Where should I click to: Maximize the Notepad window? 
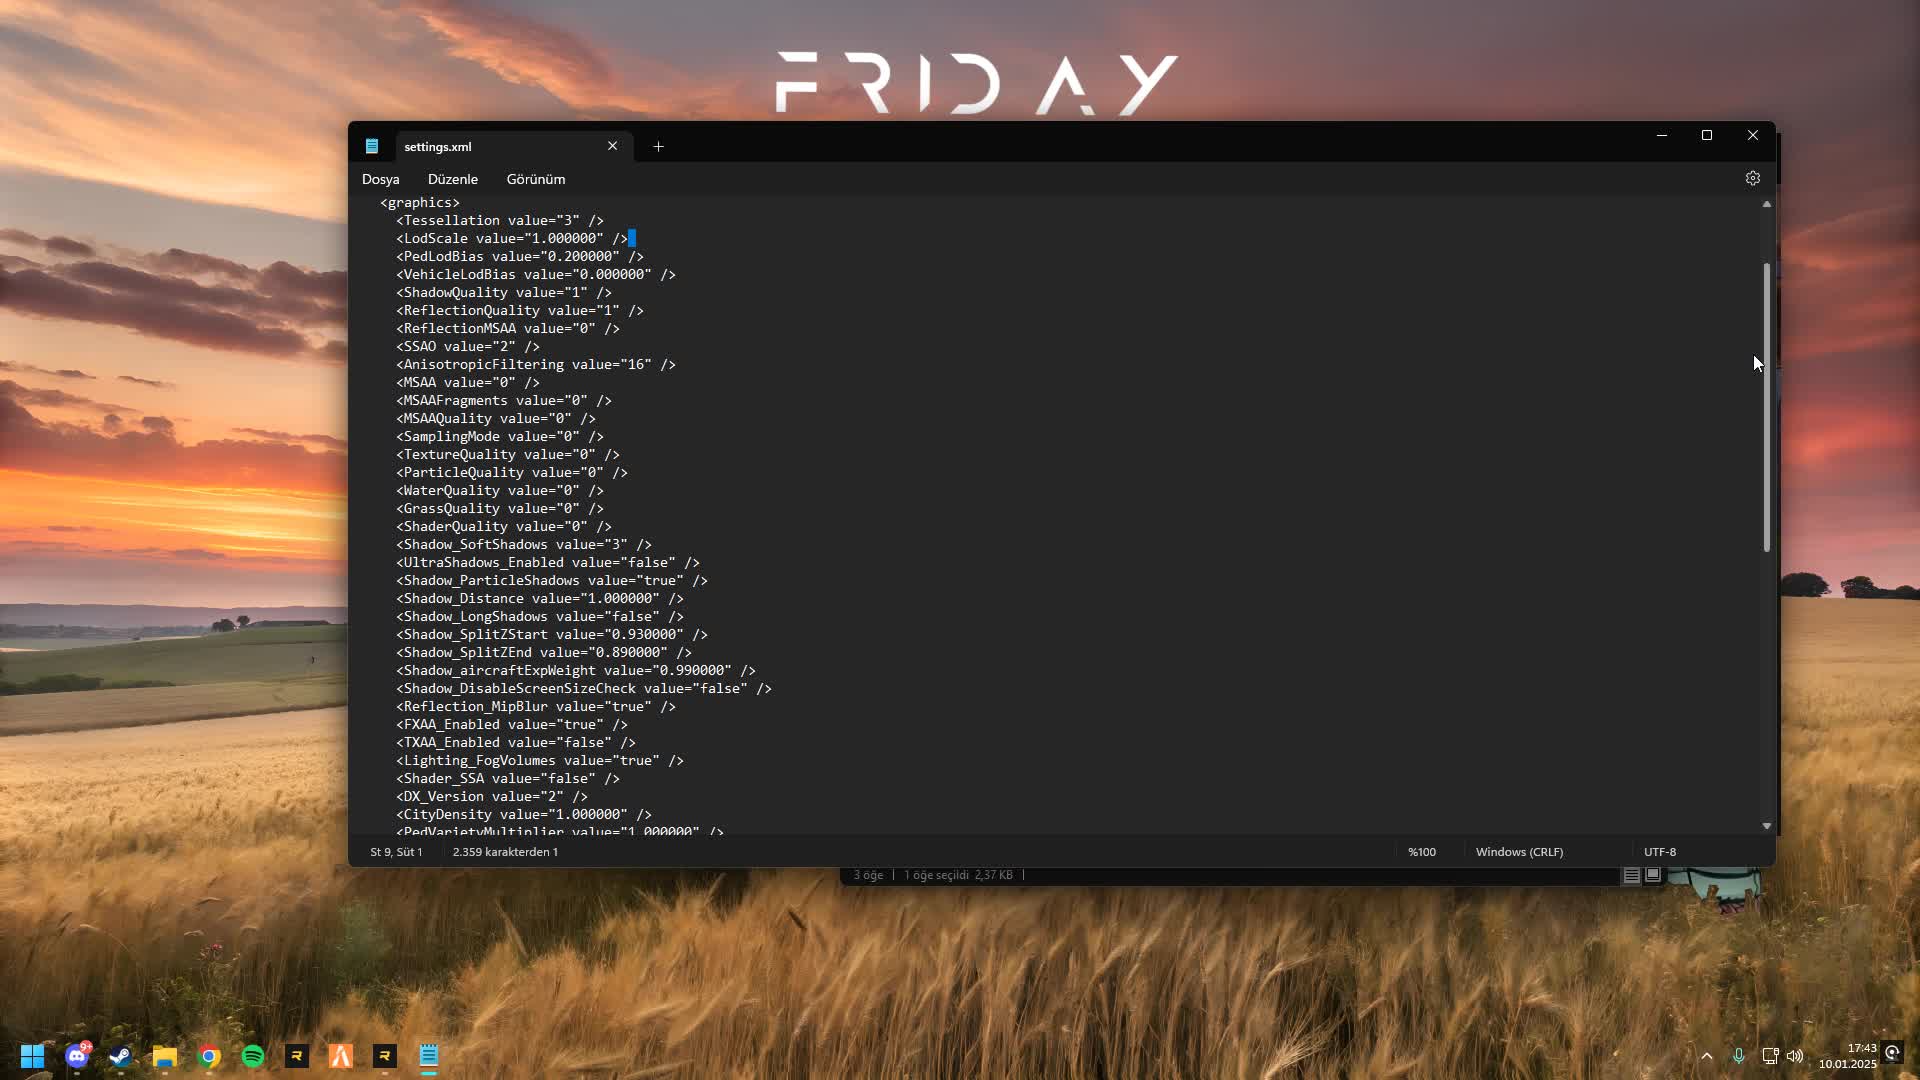click(x=1707, y=135)
